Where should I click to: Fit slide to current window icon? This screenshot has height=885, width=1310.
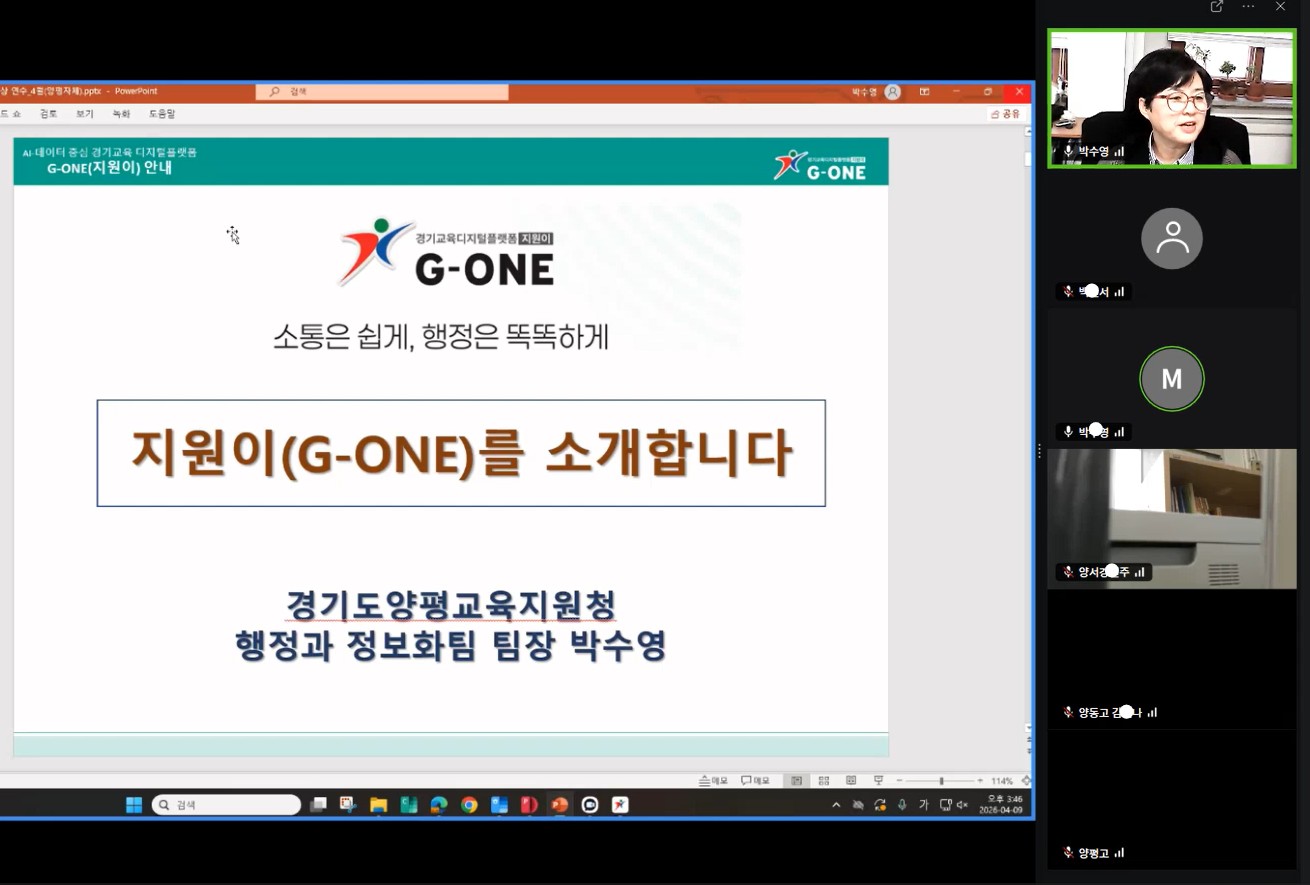(x=1026, y=780)
